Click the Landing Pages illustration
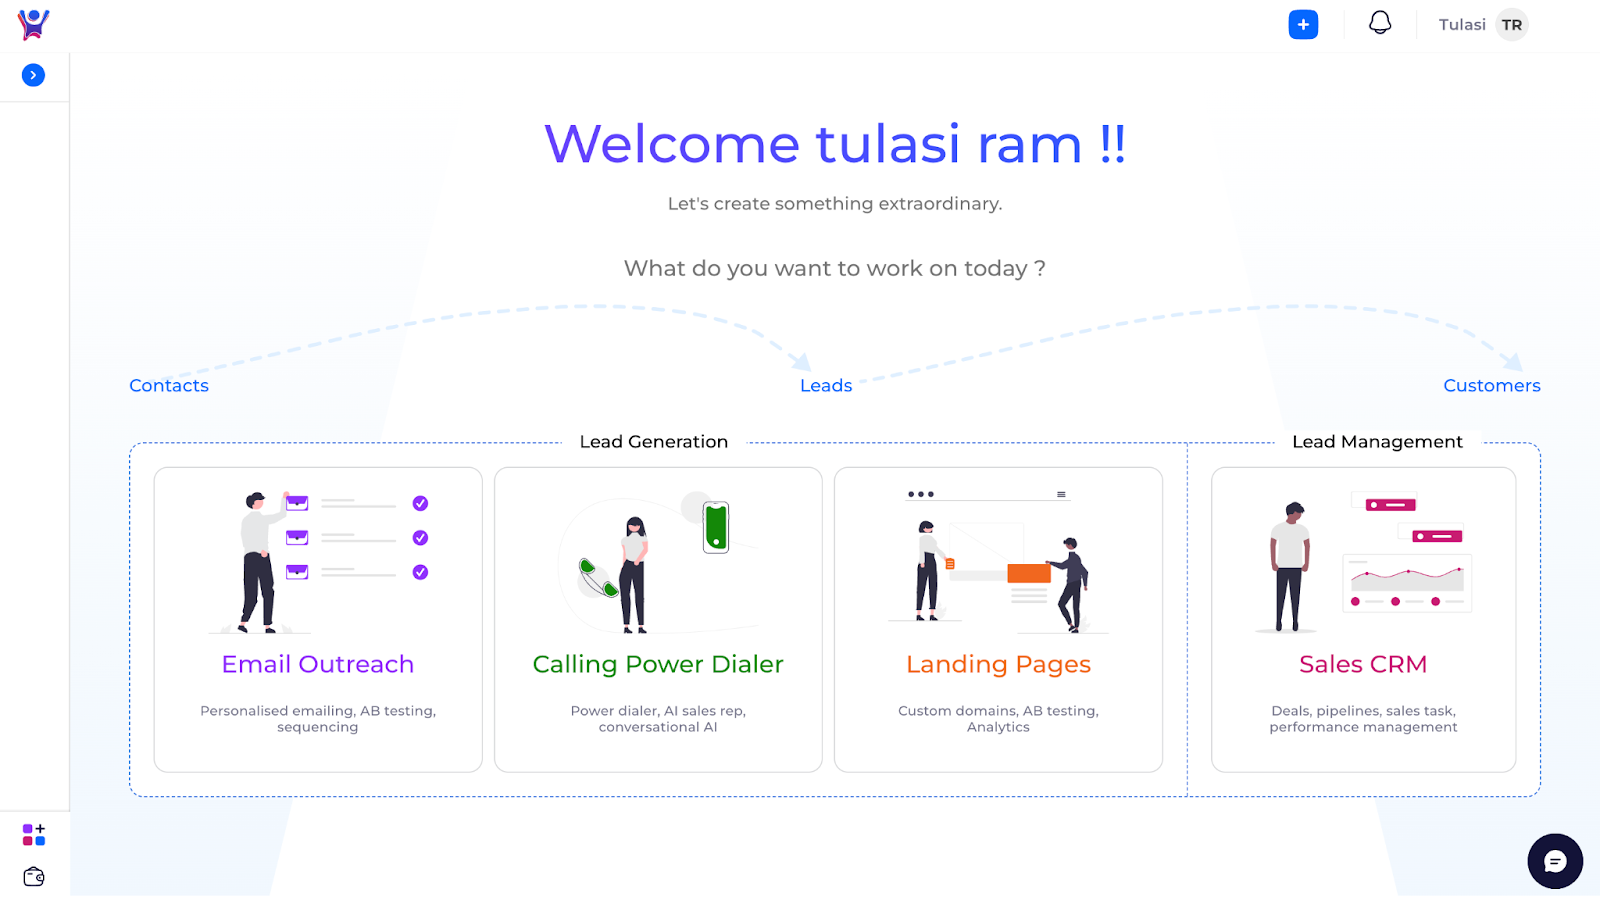Viewport: 1600px width, 900px height. [998, 562]
